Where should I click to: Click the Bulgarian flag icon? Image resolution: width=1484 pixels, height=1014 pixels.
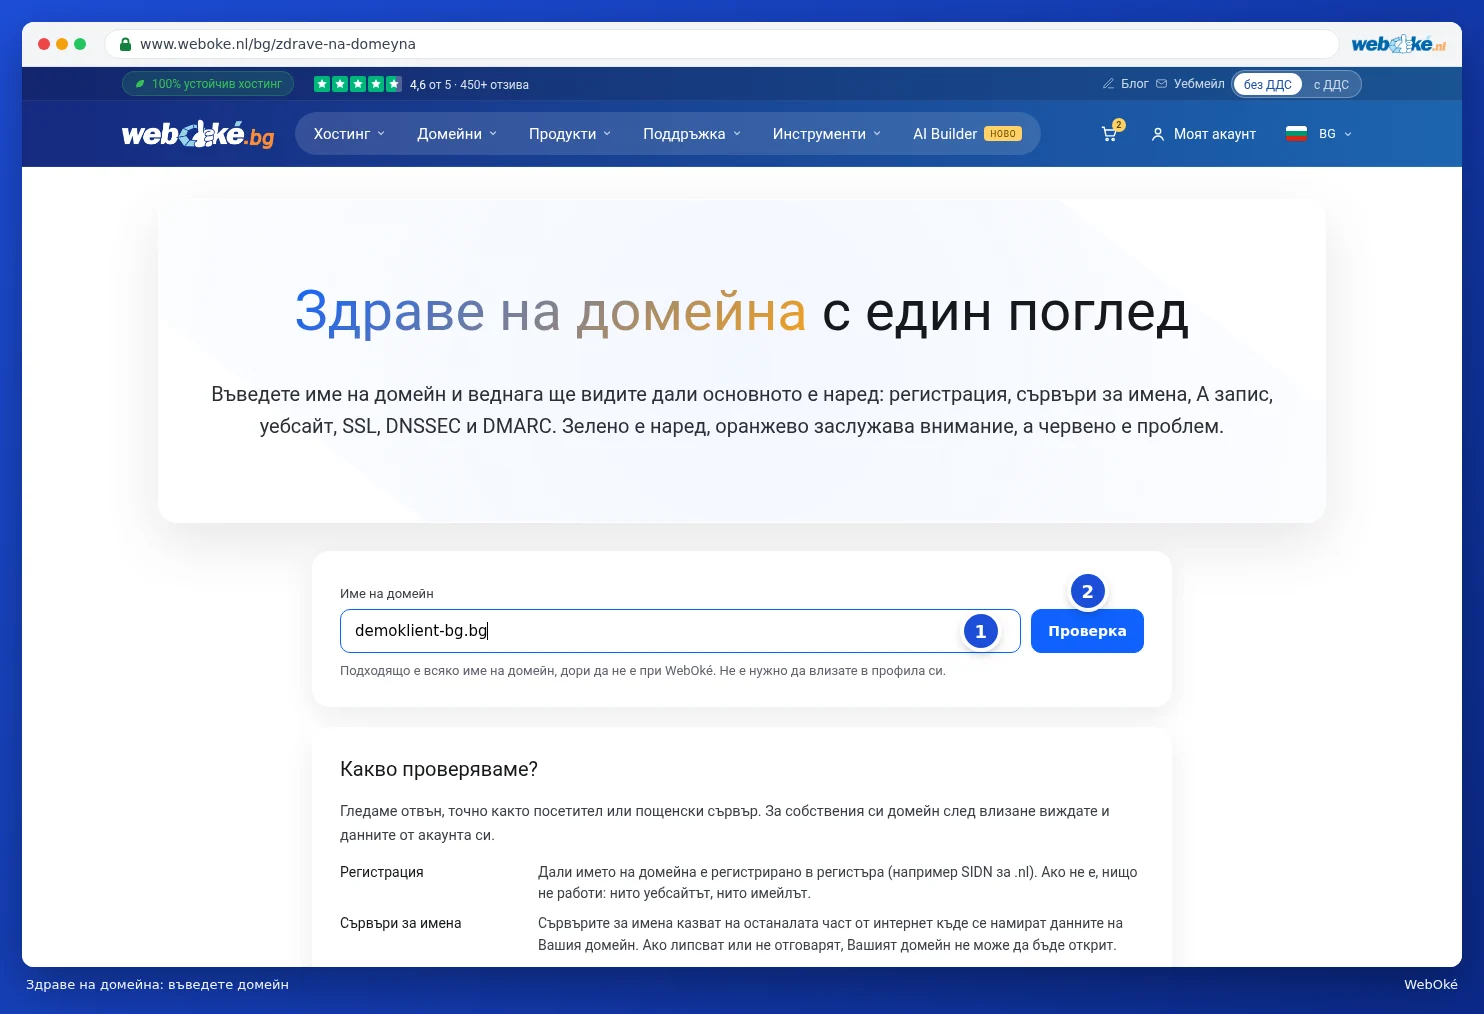pos(1297,134)
